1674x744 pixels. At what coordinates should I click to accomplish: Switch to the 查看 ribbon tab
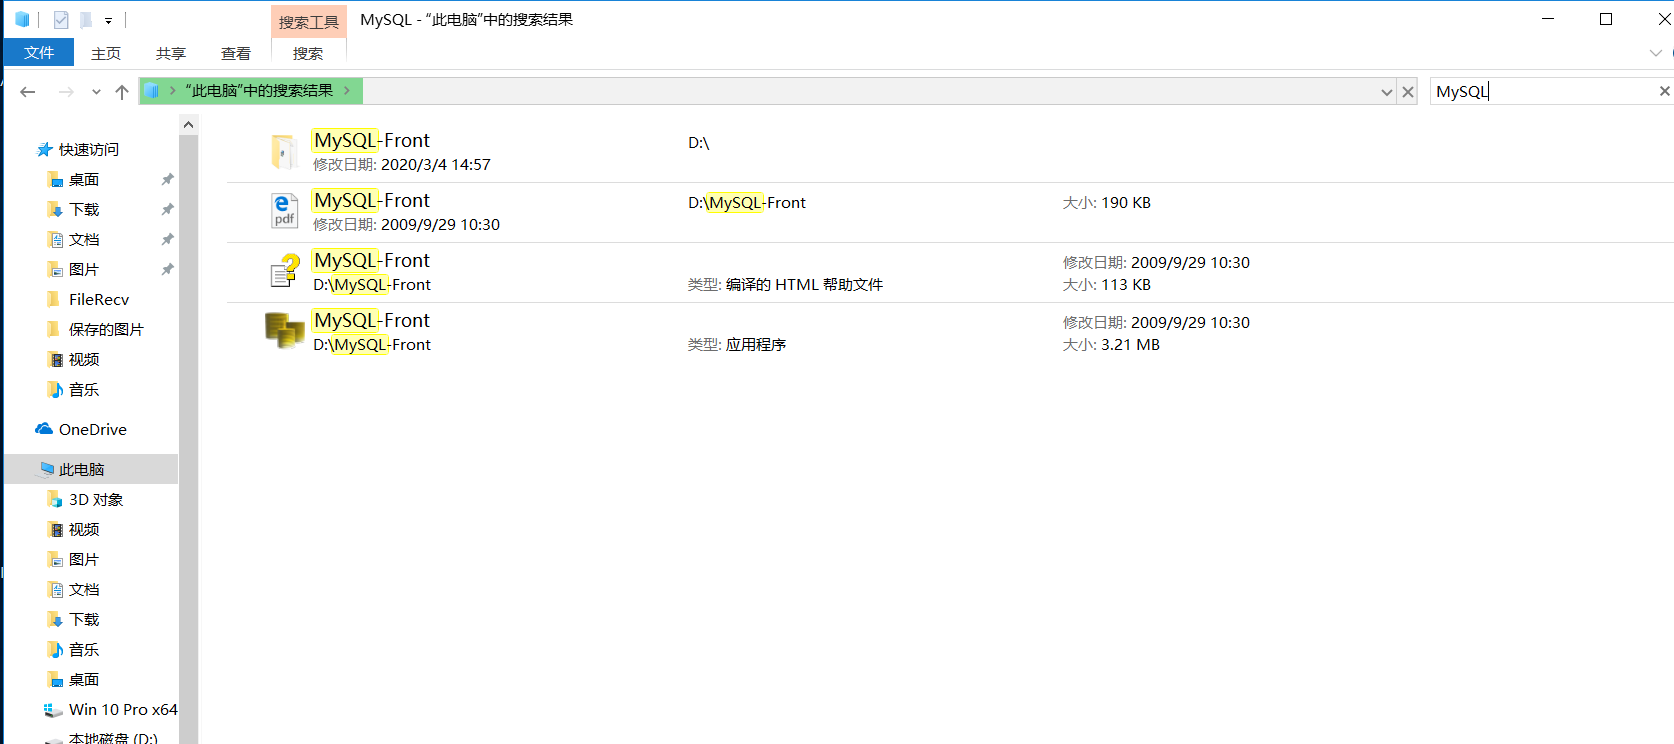tap(236, 53)
